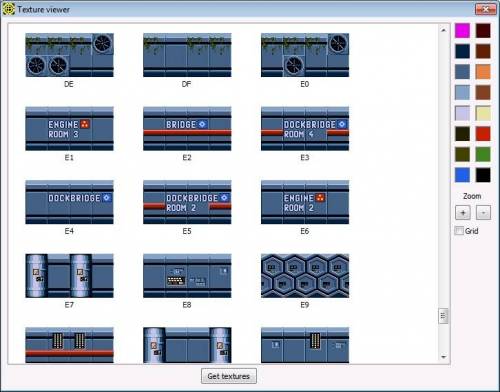Pick the very dark olive color swatch
The width and height of the screenshot is (500, 392).
(463, 134)
